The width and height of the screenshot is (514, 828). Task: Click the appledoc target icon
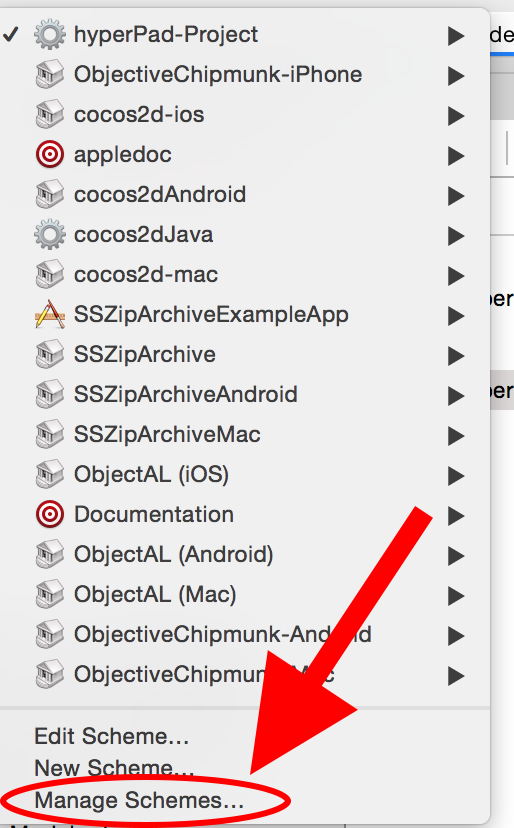pyautogui.click(x=50, y=155)
